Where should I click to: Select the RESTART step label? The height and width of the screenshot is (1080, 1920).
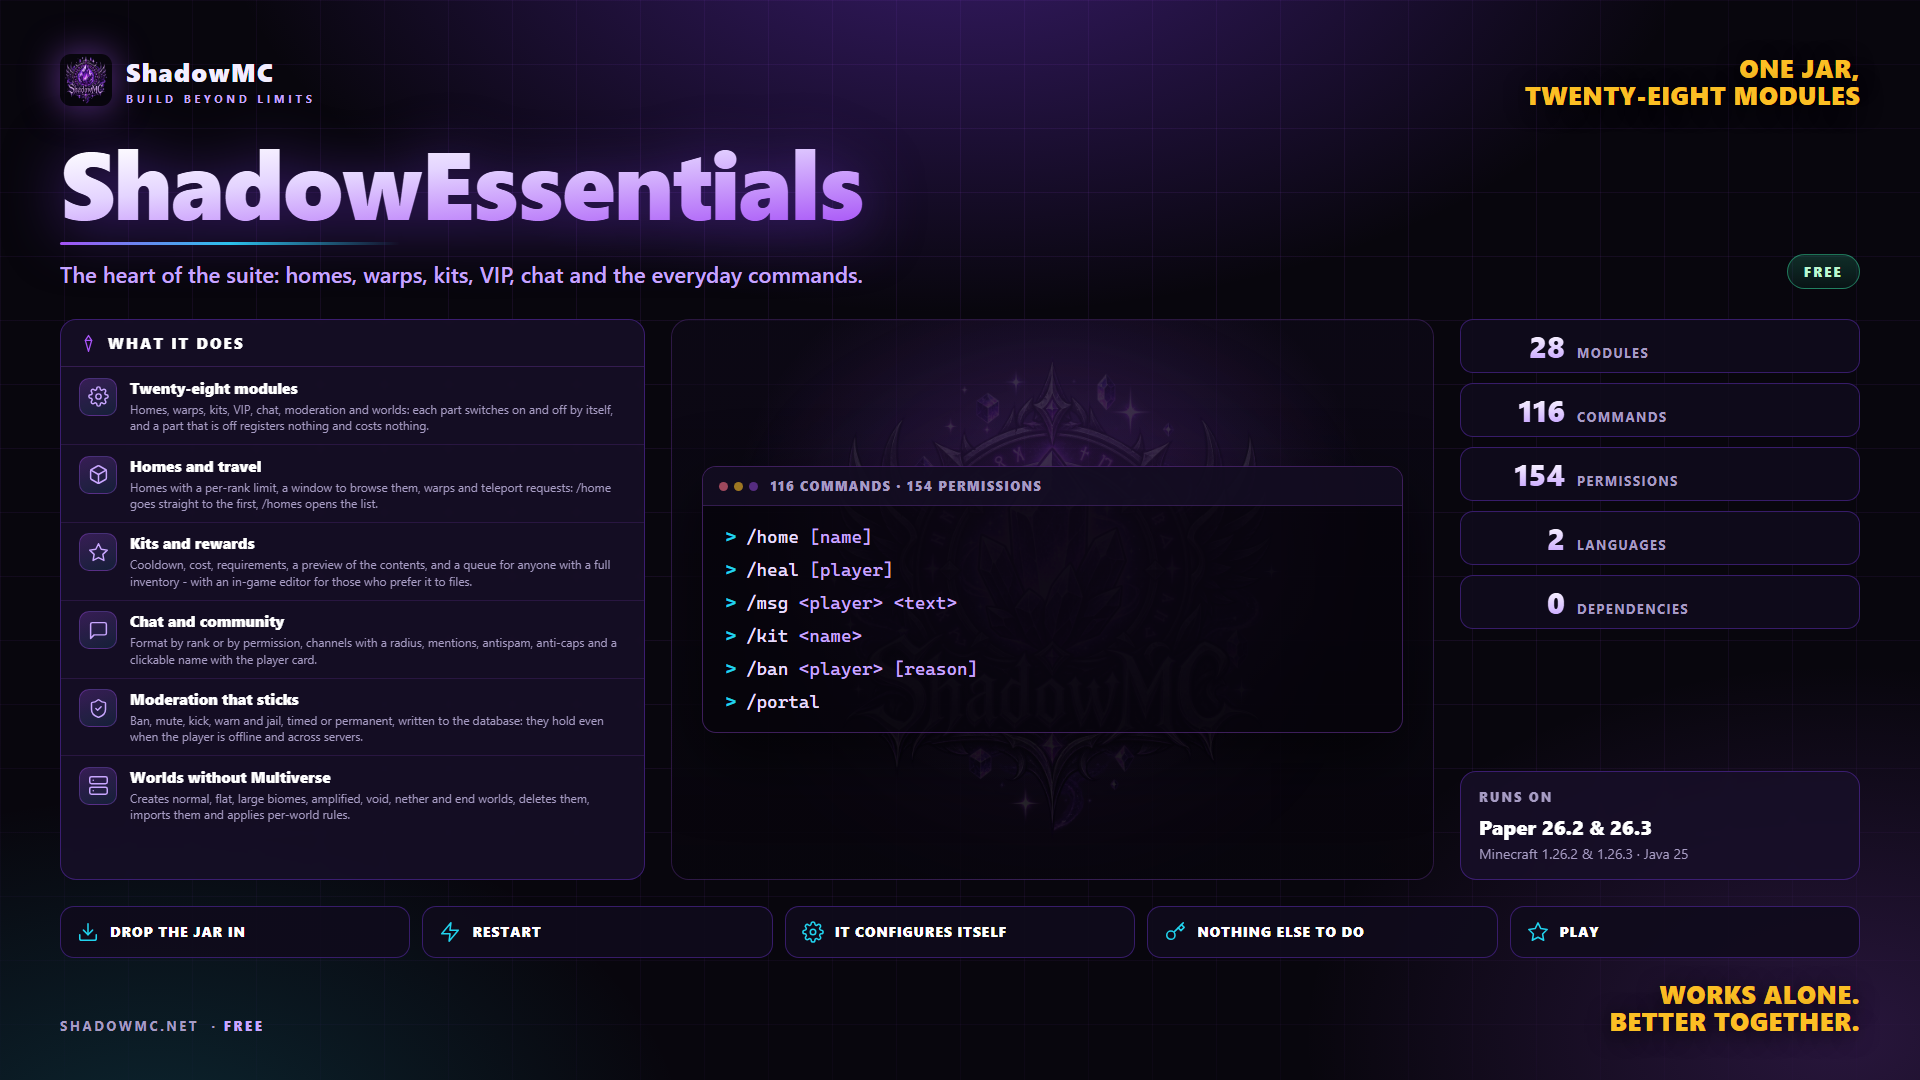click(x=506, y=932)
